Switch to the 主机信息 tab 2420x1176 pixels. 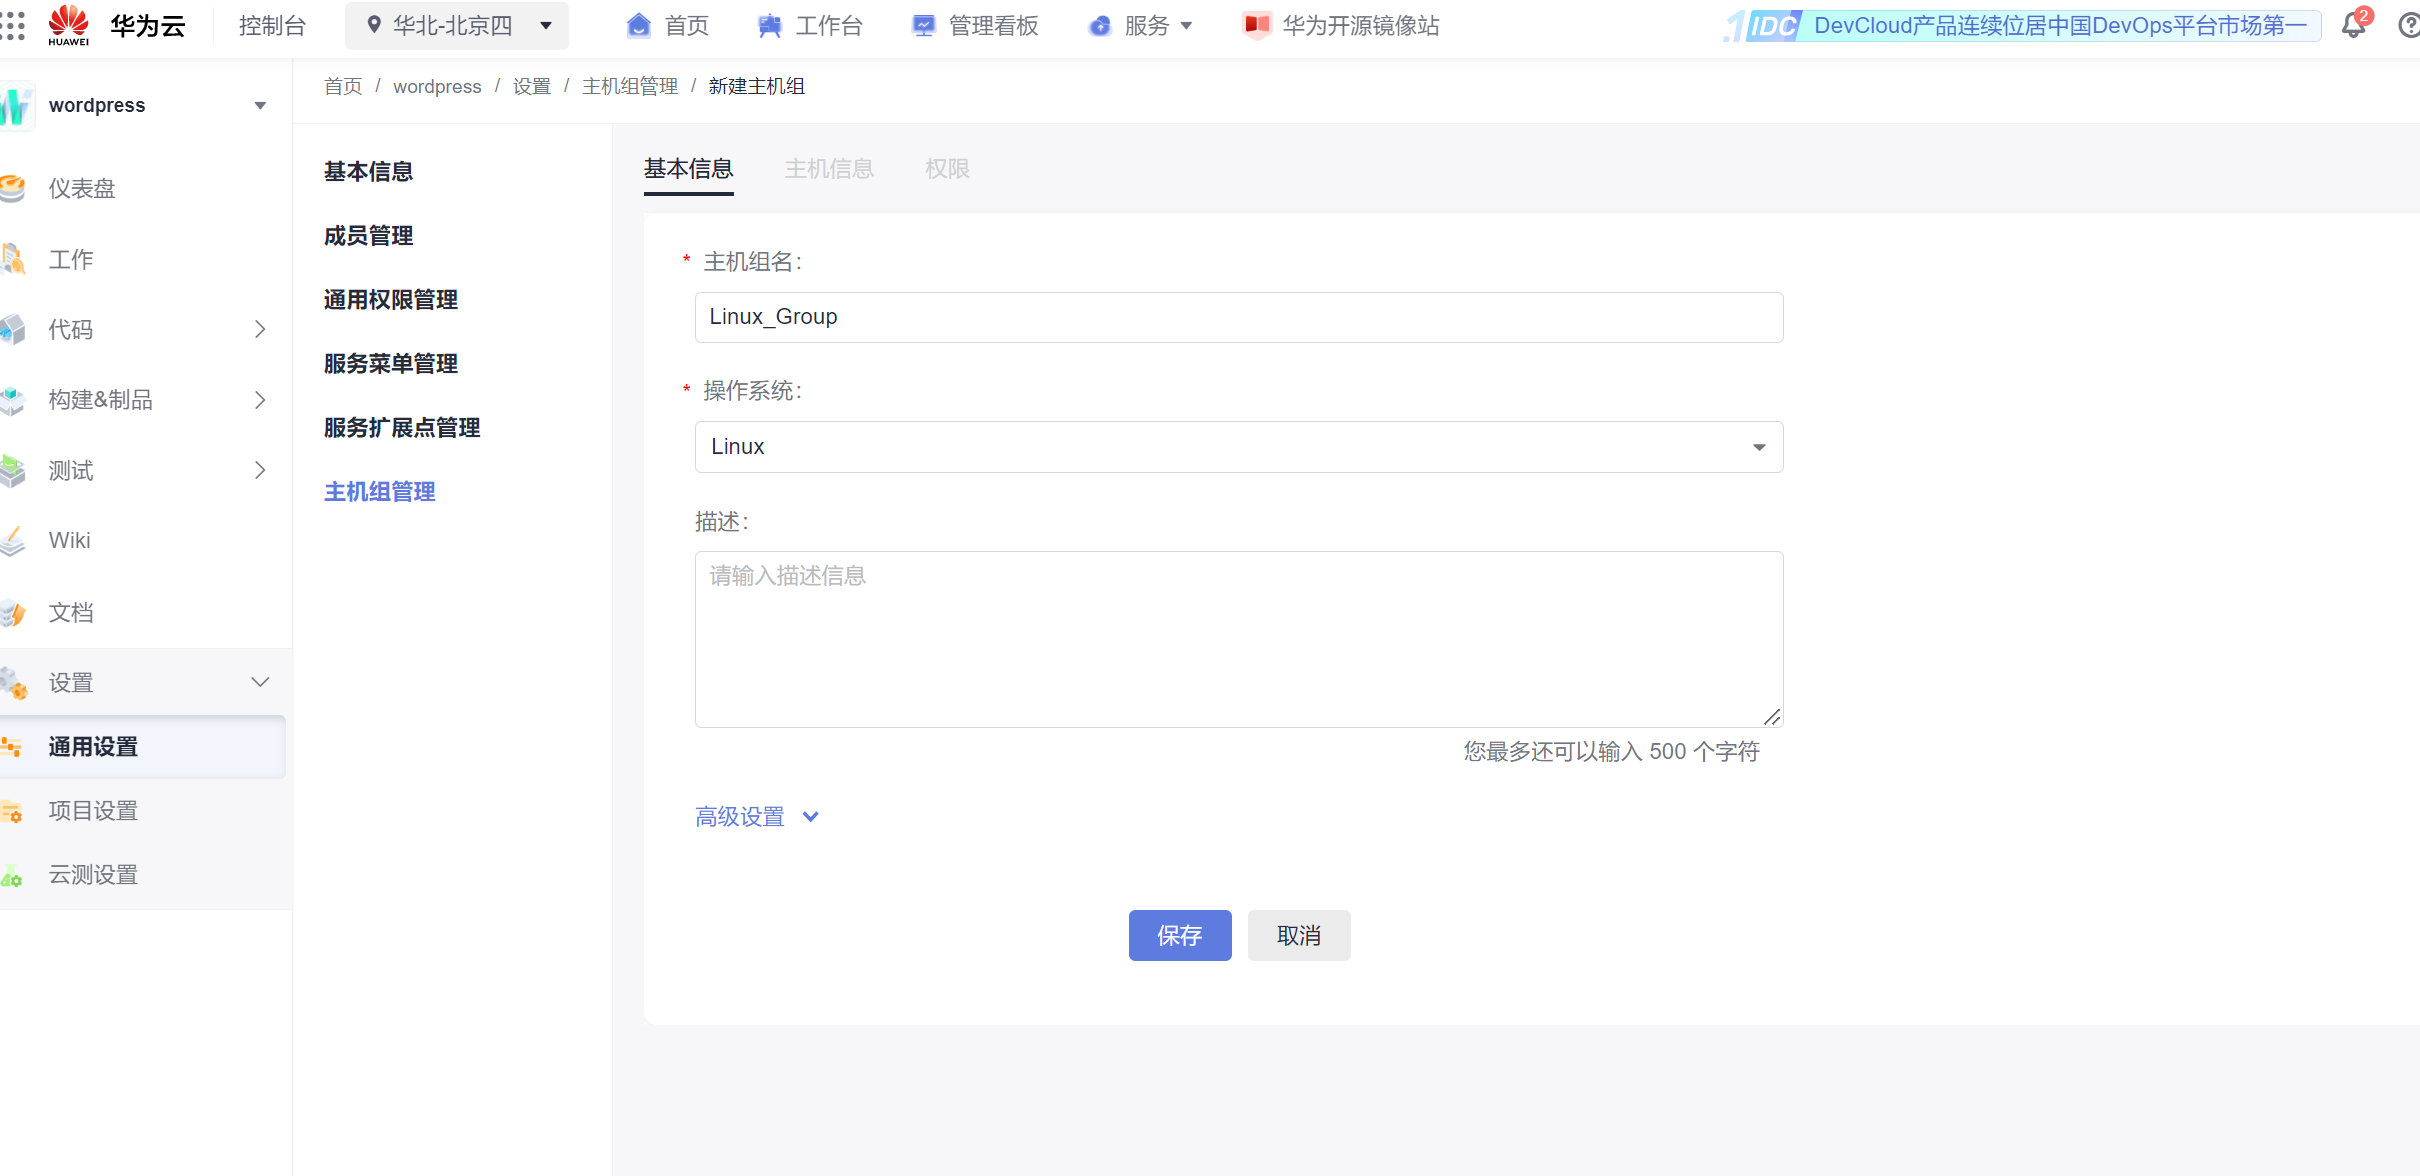tap(829, 169)
